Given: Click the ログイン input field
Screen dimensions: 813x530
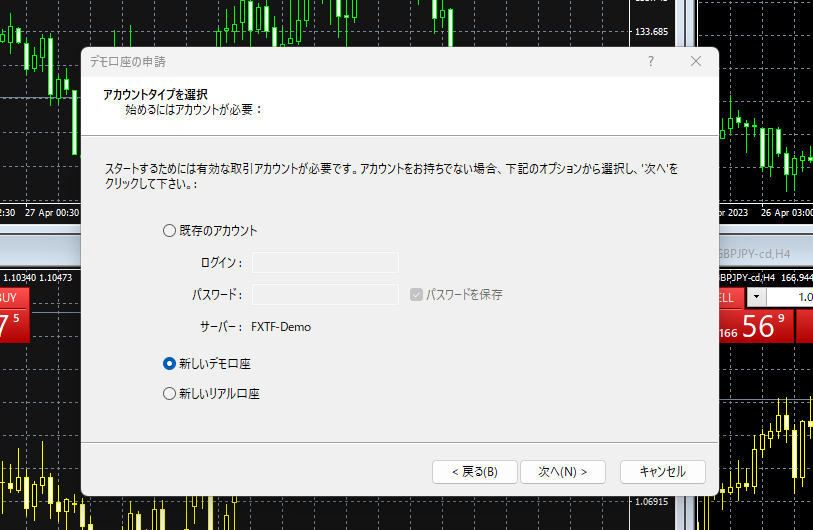Looking at the screenshot, I should [x=325, y=263].
